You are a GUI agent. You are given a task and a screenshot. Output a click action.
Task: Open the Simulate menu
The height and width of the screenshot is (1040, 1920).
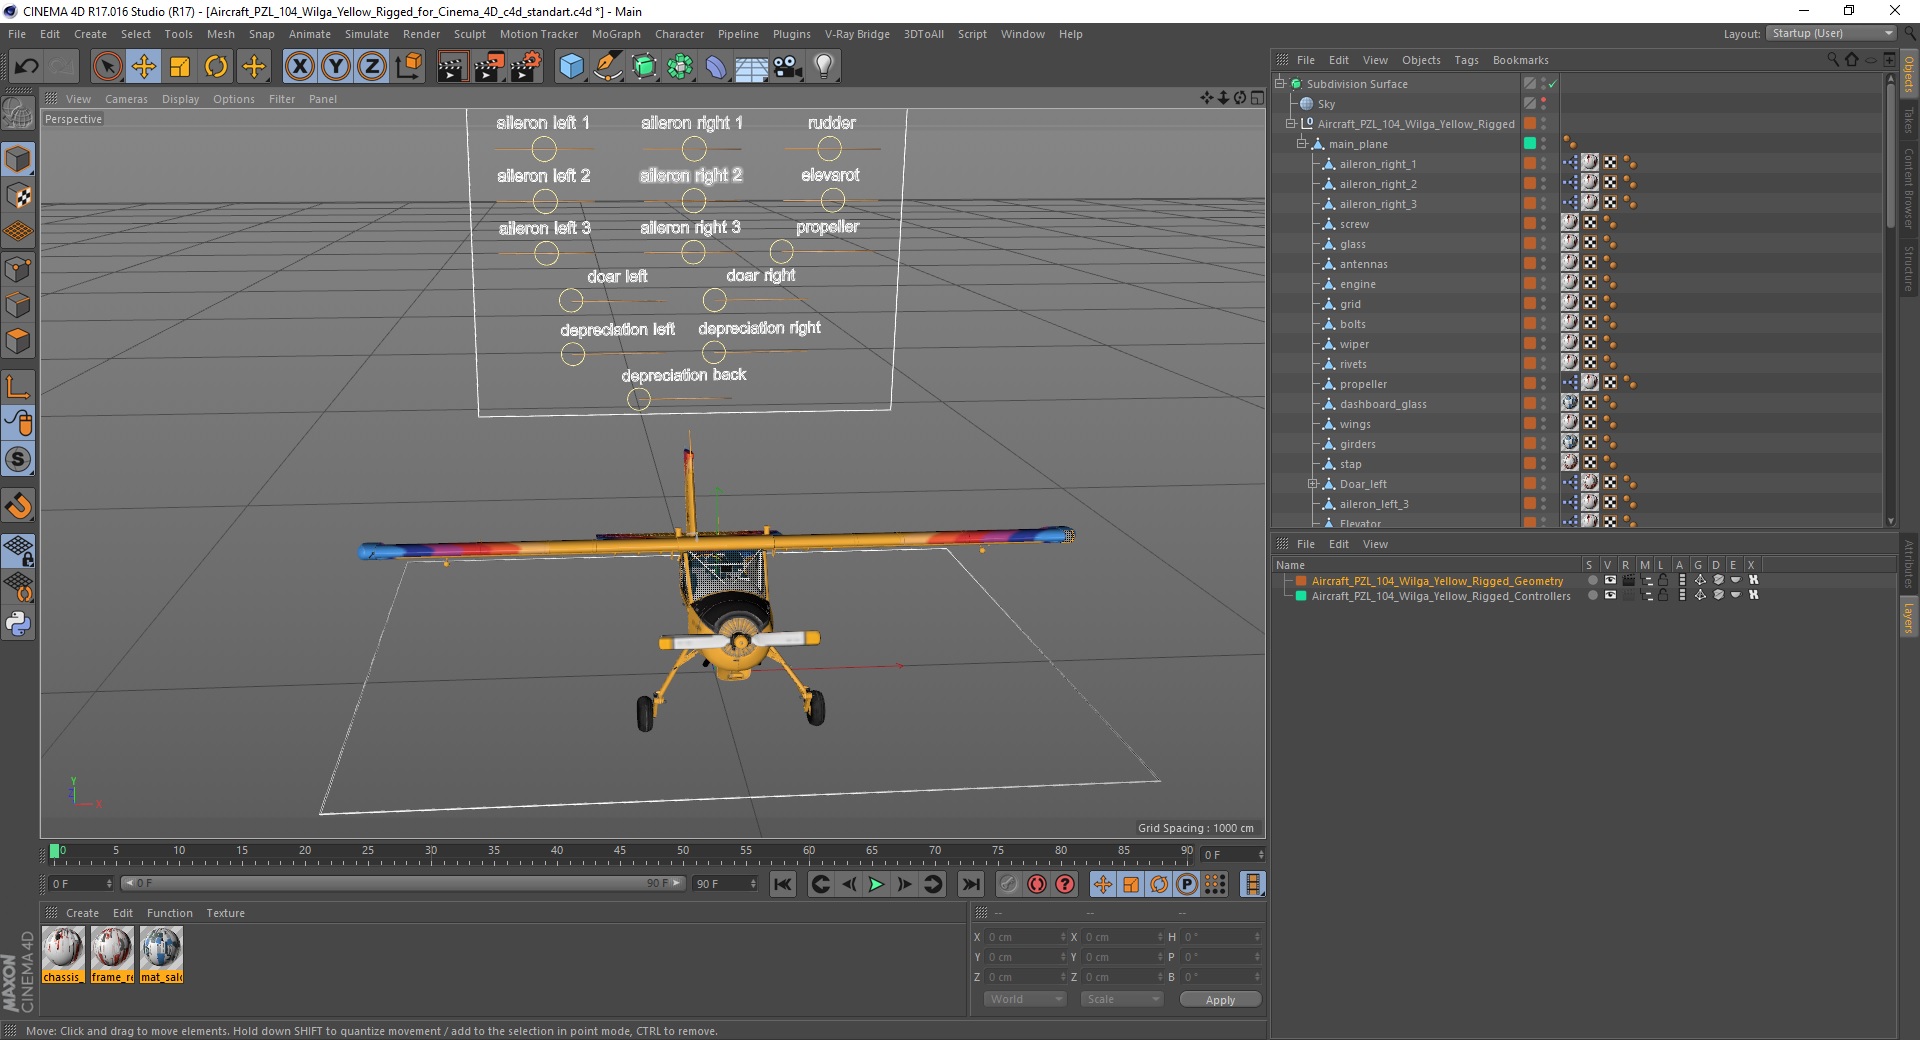point(367,34)
